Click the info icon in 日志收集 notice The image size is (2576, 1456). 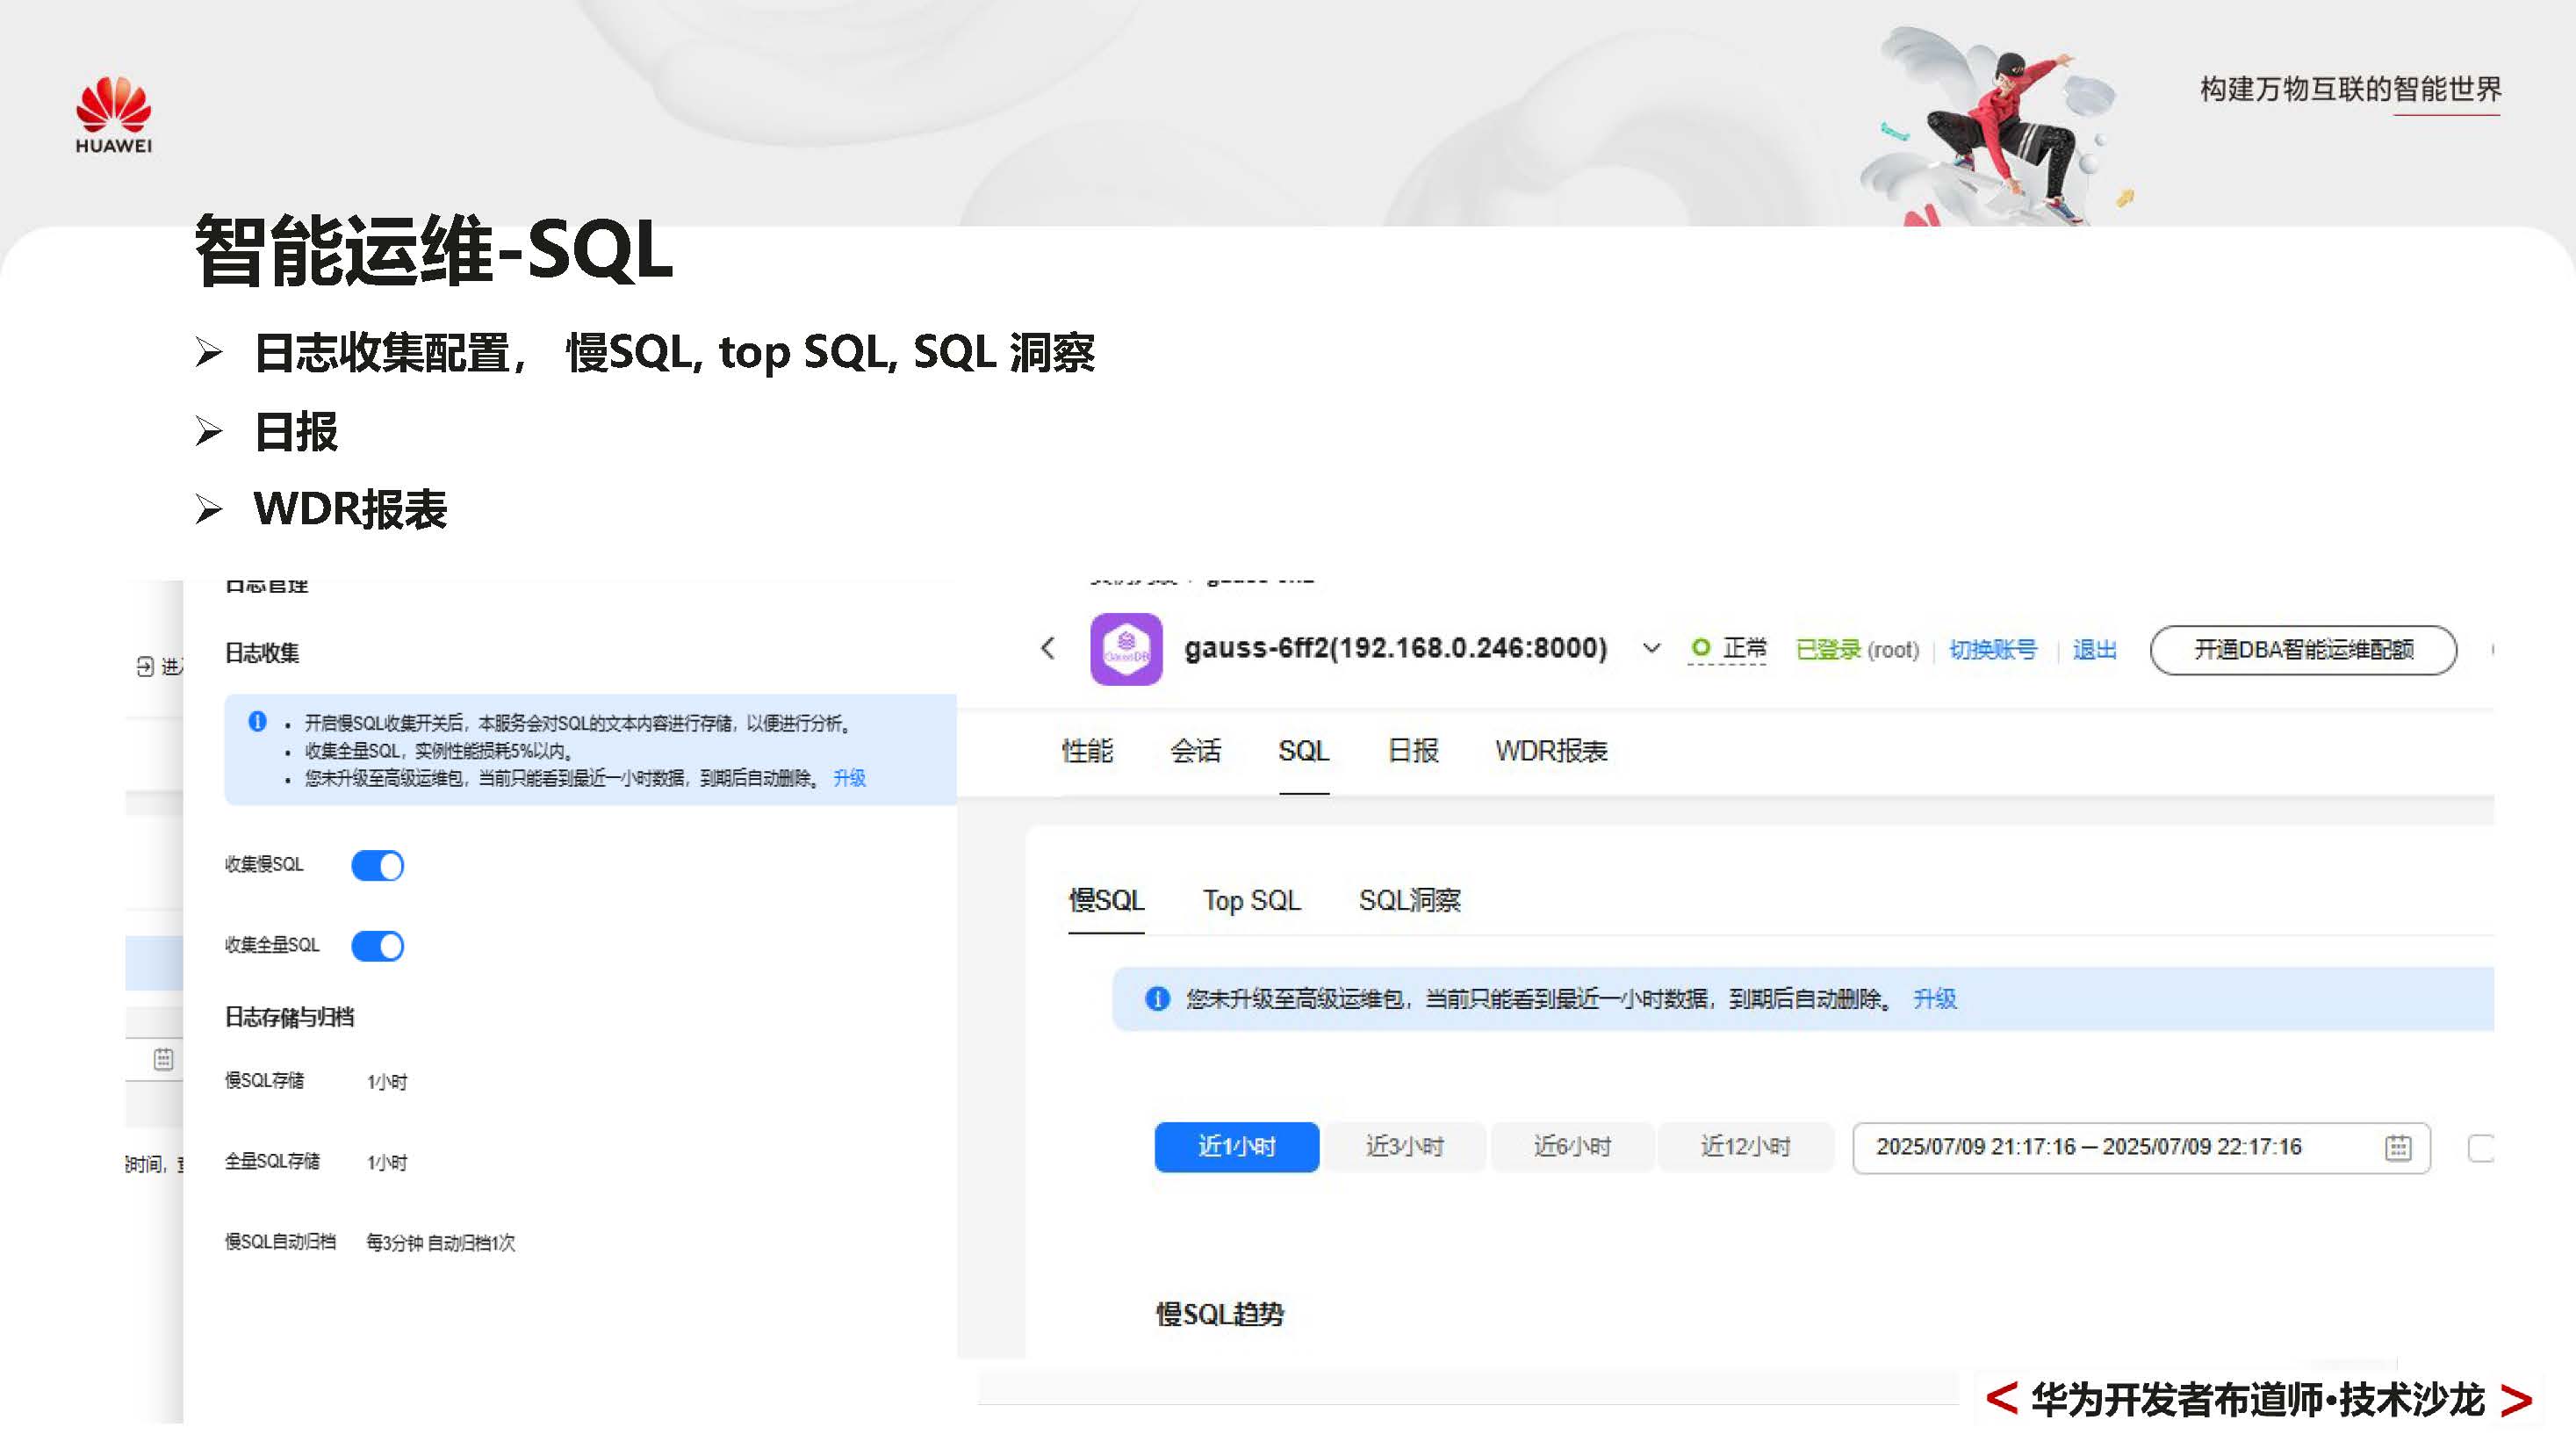coord(257,721)
